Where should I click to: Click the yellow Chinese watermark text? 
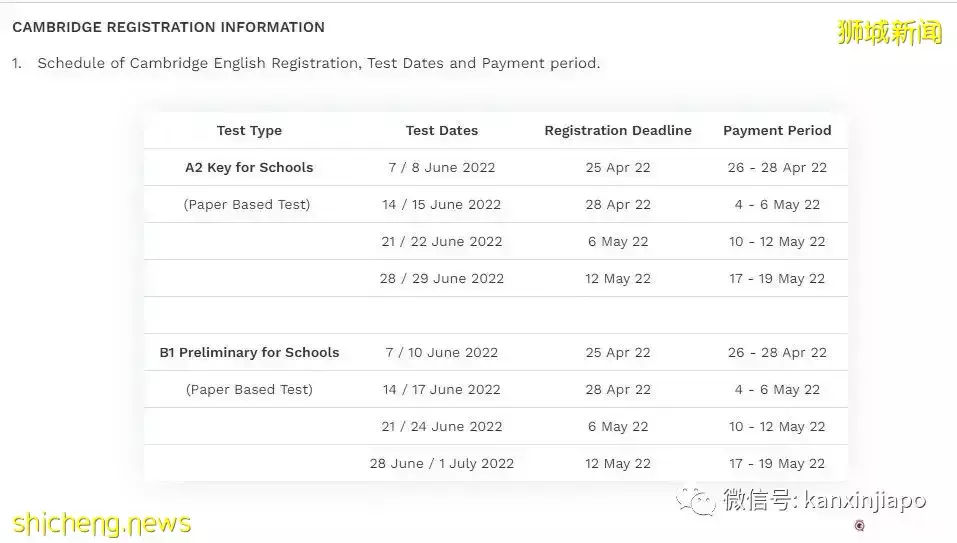(890, 32)
